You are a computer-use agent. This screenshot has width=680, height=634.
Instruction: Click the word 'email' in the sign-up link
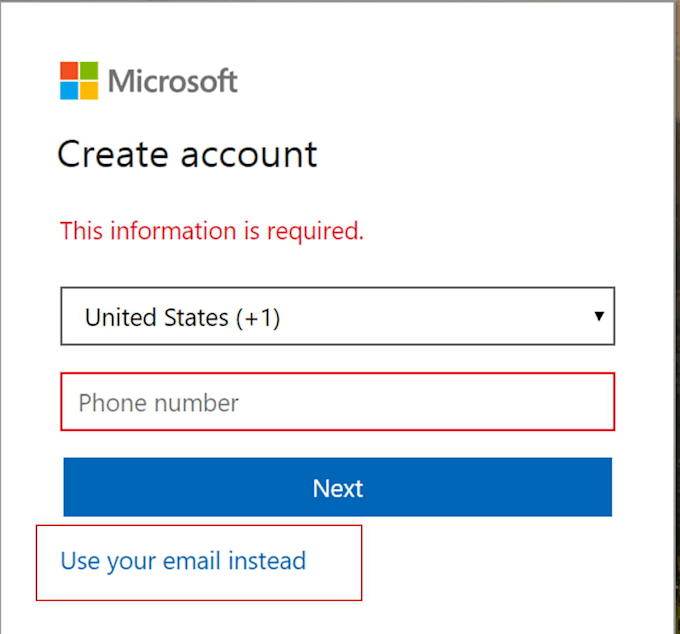coord(195,561)
